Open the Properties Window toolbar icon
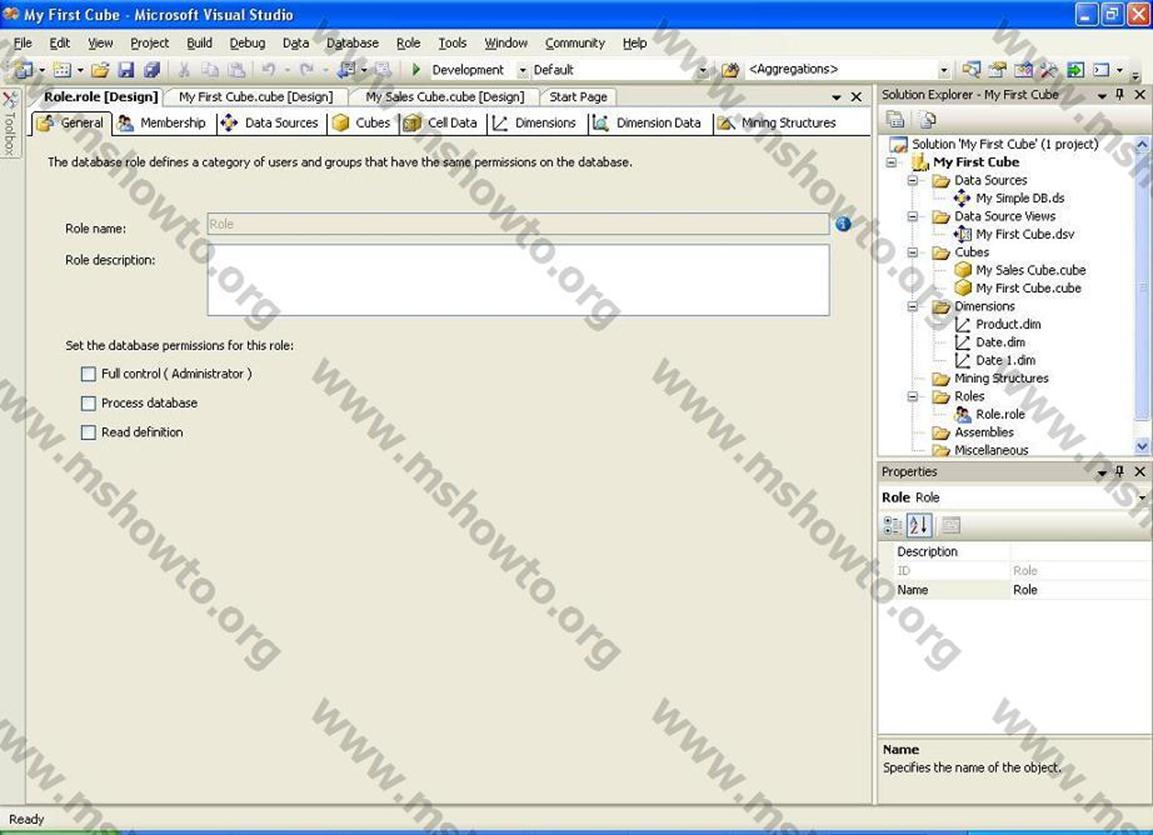Image resolution: width=1153 pixels, height=835 pixels. [x=997, y=70]
